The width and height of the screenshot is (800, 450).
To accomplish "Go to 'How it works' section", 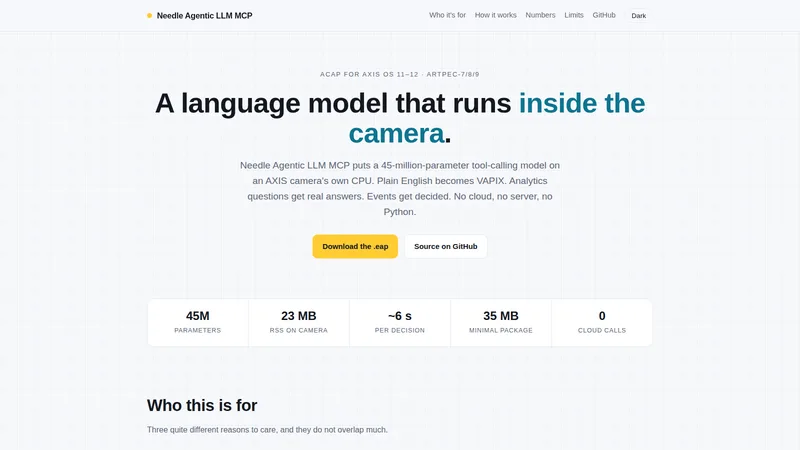I will point(495,15).
